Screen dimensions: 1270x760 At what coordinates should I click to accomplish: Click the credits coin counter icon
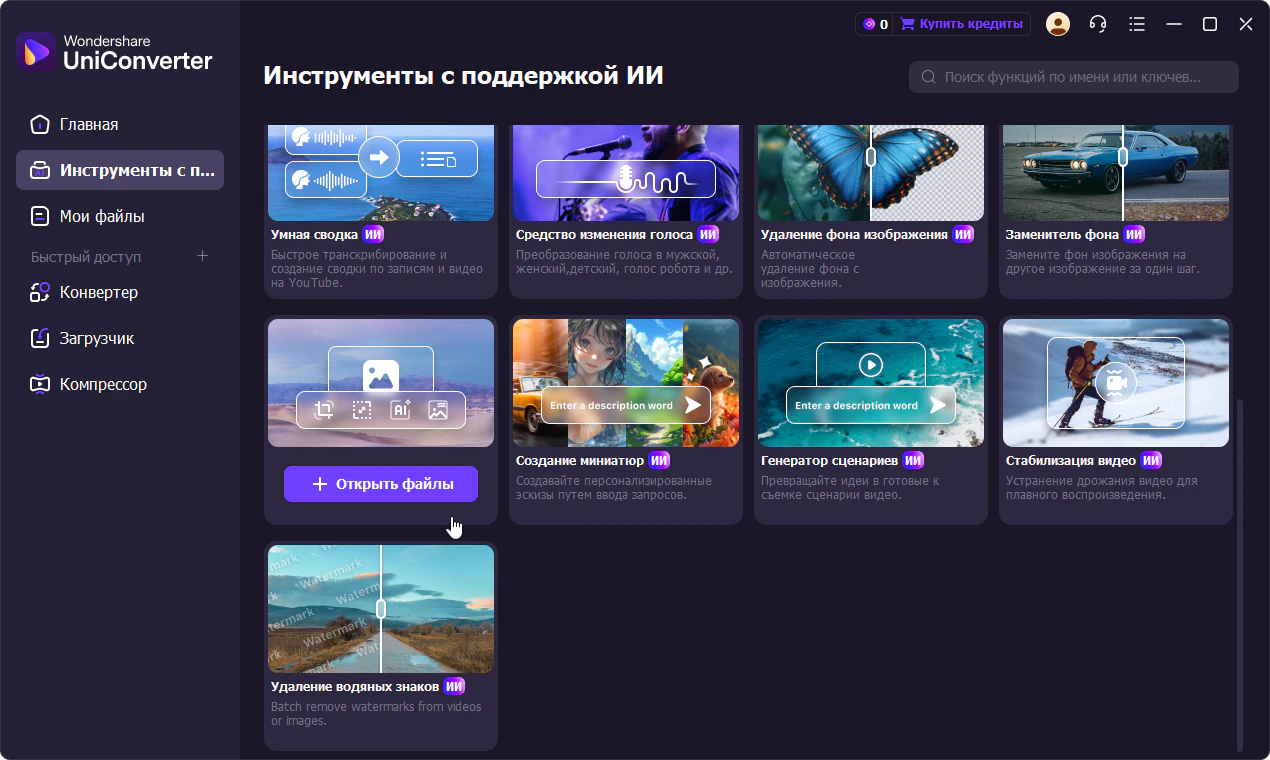click(x=869, y=24)
